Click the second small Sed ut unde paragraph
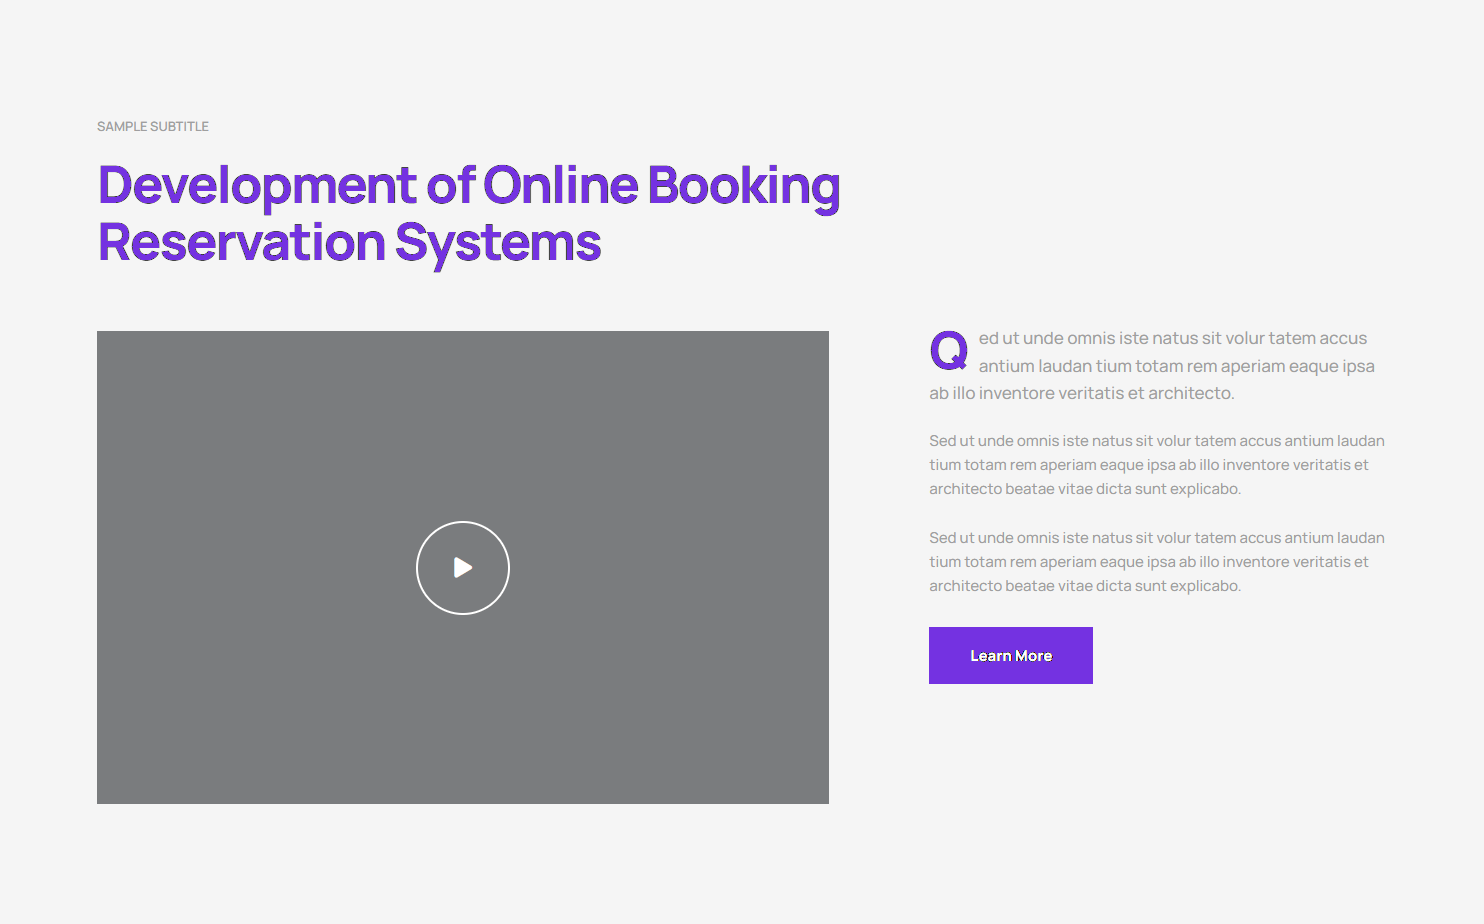Viewport: 1484px width, 924px height. (x=1156, y=562)
